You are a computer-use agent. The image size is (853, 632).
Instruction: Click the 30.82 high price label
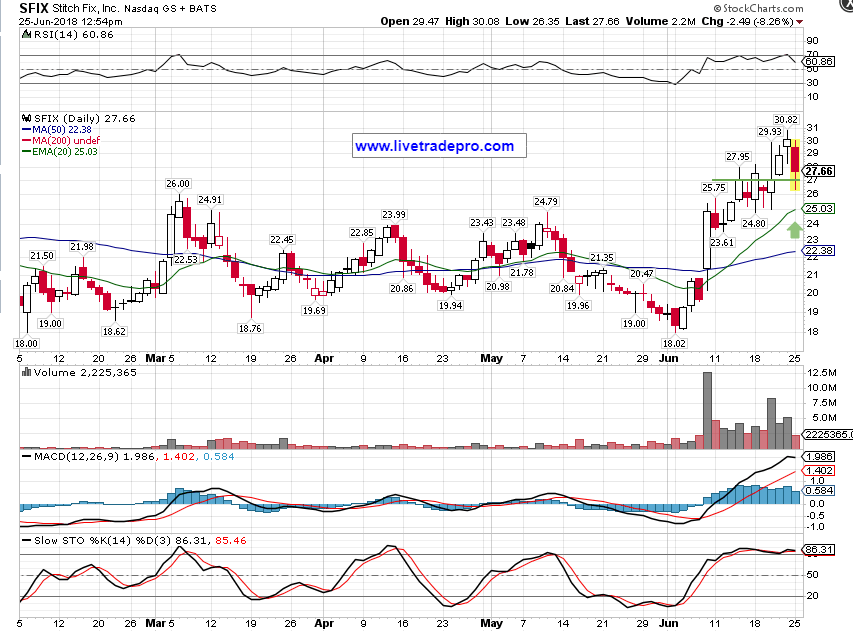pyautogui.click(x=785, y=120)
